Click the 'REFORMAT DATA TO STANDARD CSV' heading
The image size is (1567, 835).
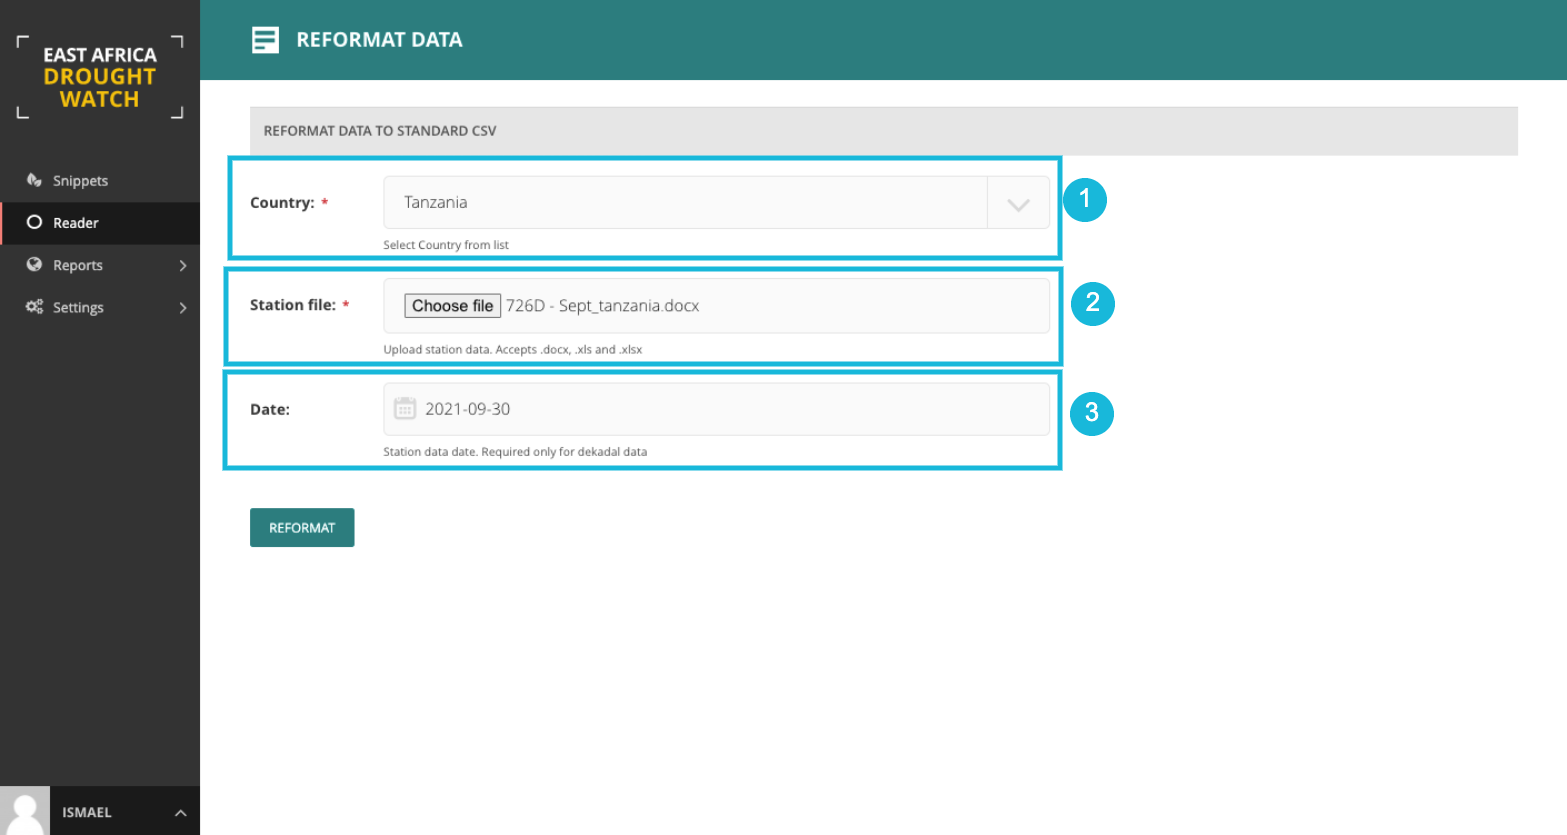pos(380,131)
